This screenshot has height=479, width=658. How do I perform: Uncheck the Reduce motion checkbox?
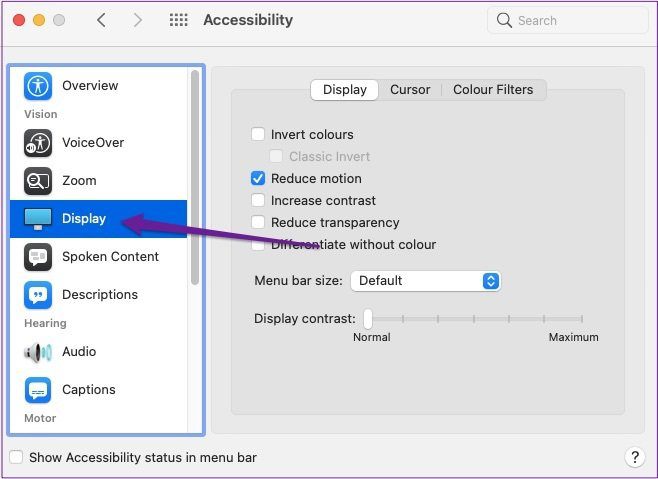tap(258, 178)
